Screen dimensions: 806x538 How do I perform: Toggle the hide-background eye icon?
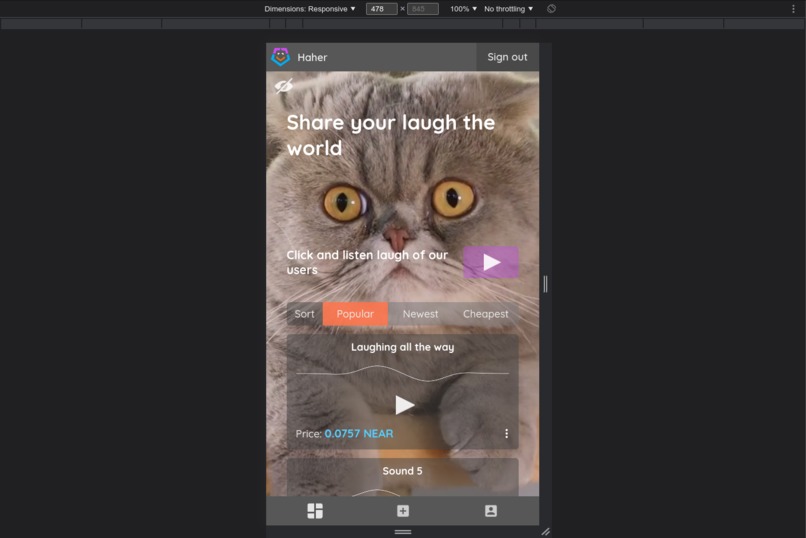tap(283, 86)
